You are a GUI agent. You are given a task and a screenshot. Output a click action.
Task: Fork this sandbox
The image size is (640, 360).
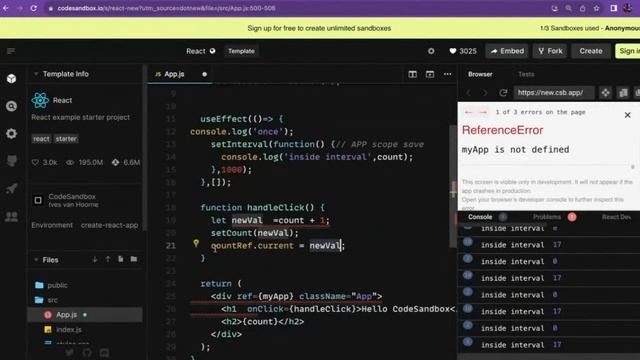[550, 51]
